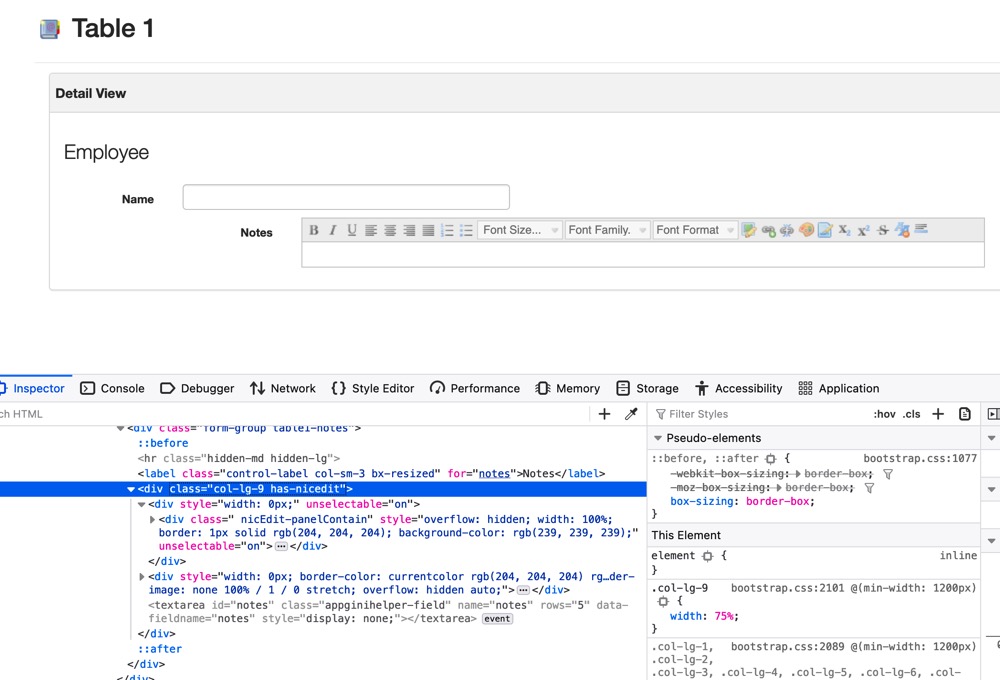Open the Network tab
Screen dimensions: 1000x680
tap(283, 388)
